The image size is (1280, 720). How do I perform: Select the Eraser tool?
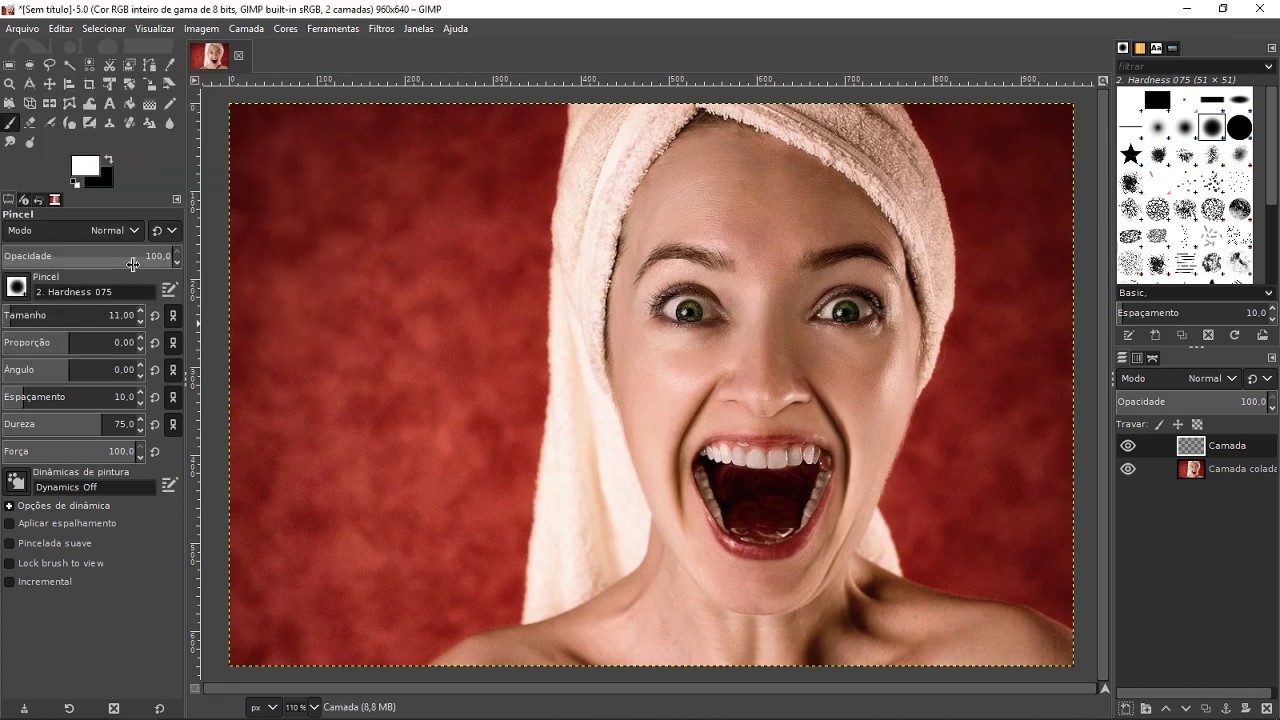pos(29,123)
